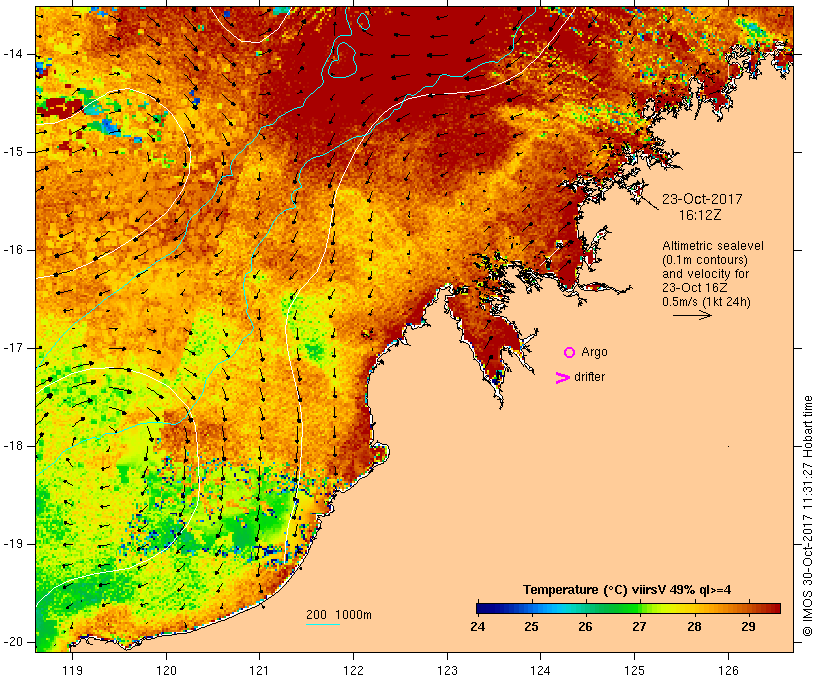Click the darkest red end of the temperature bar
The height and width of the screenshot is (680, 820).
[775, 608]
